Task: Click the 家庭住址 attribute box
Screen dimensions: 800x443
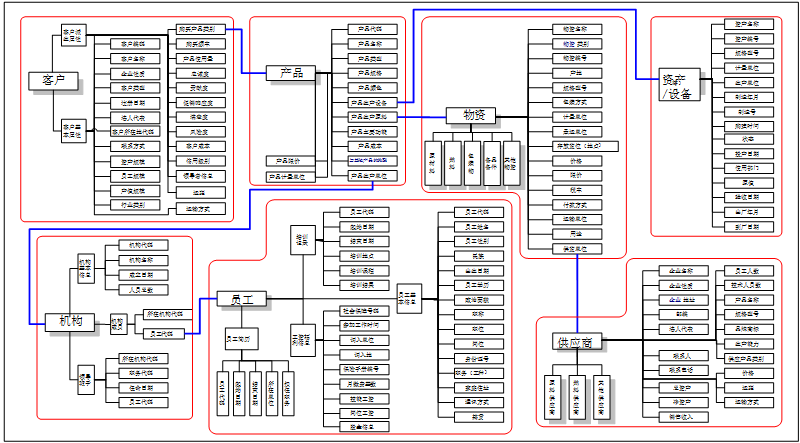Action: [479, 388]
